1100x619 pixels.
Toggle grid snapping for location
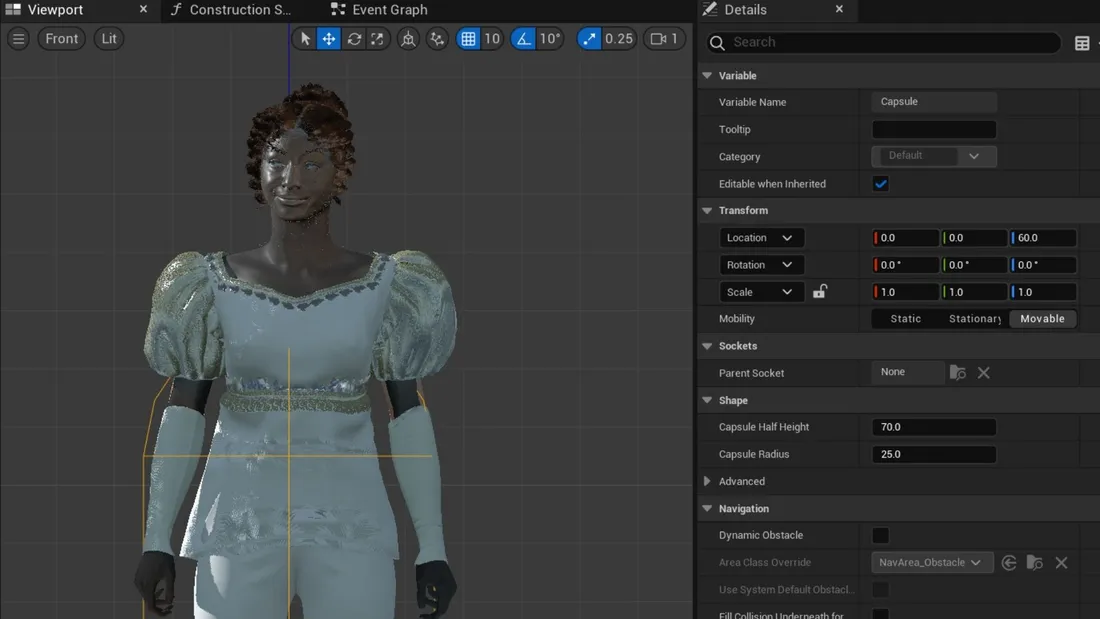point(468,39)
